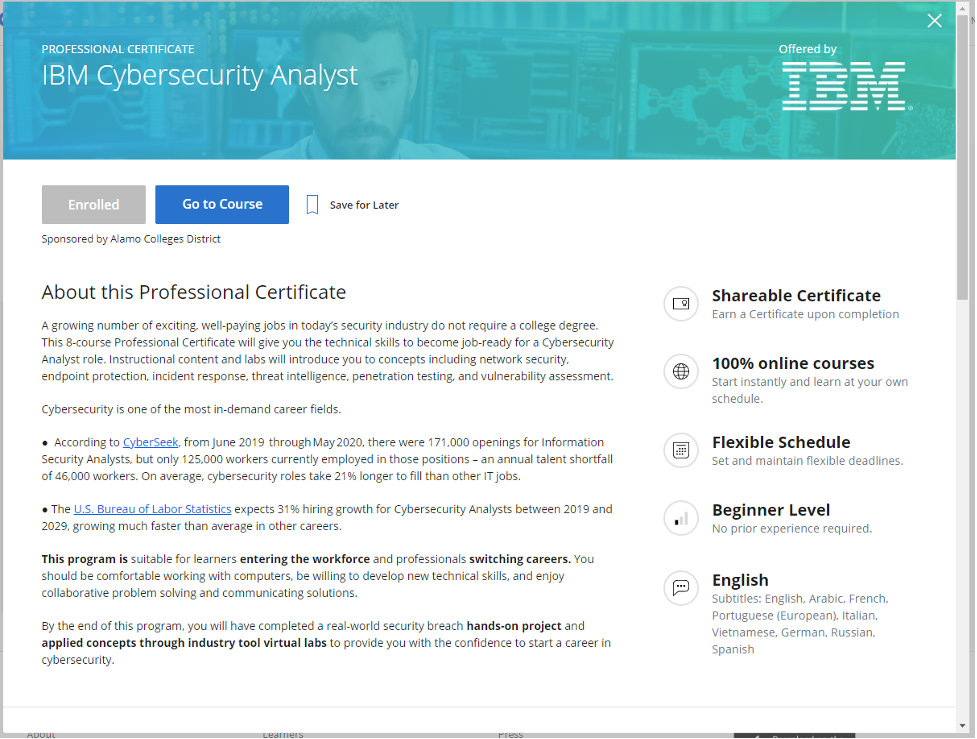Click the Save for Later bookmark icon

312,205
